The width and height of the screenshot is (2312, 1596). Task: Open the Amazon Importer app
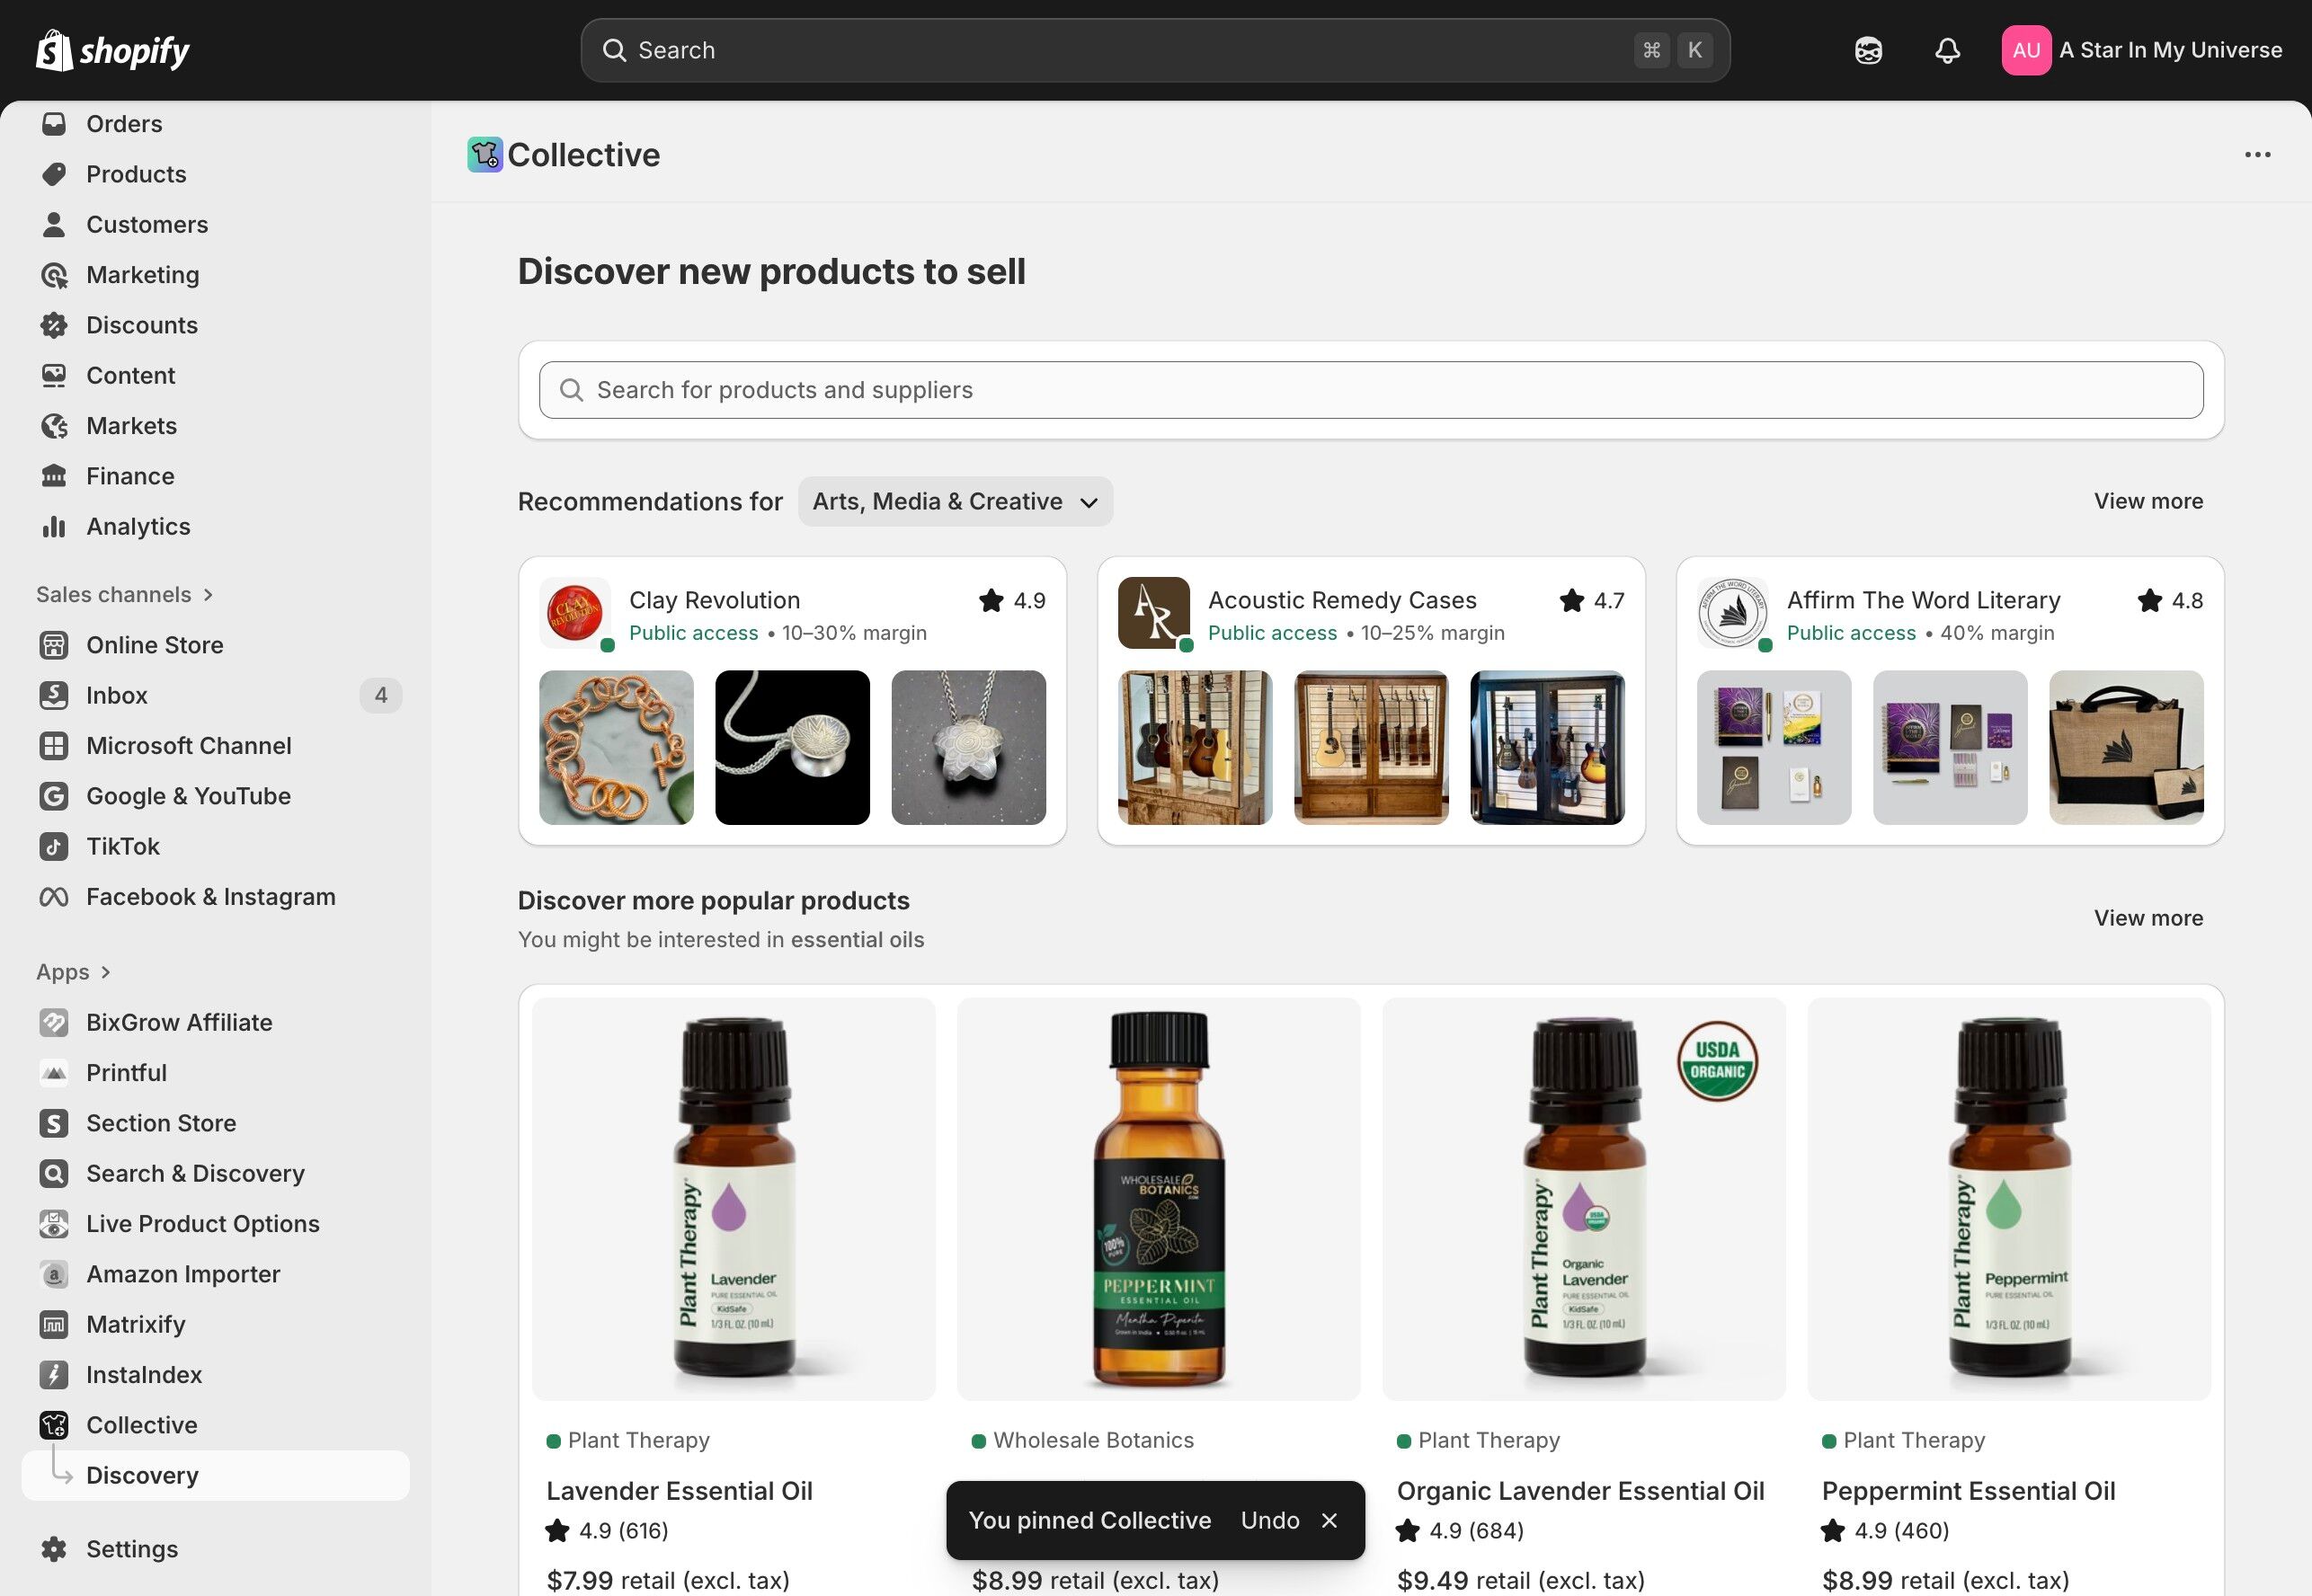pyautogui.click(x=182, y=1274)
